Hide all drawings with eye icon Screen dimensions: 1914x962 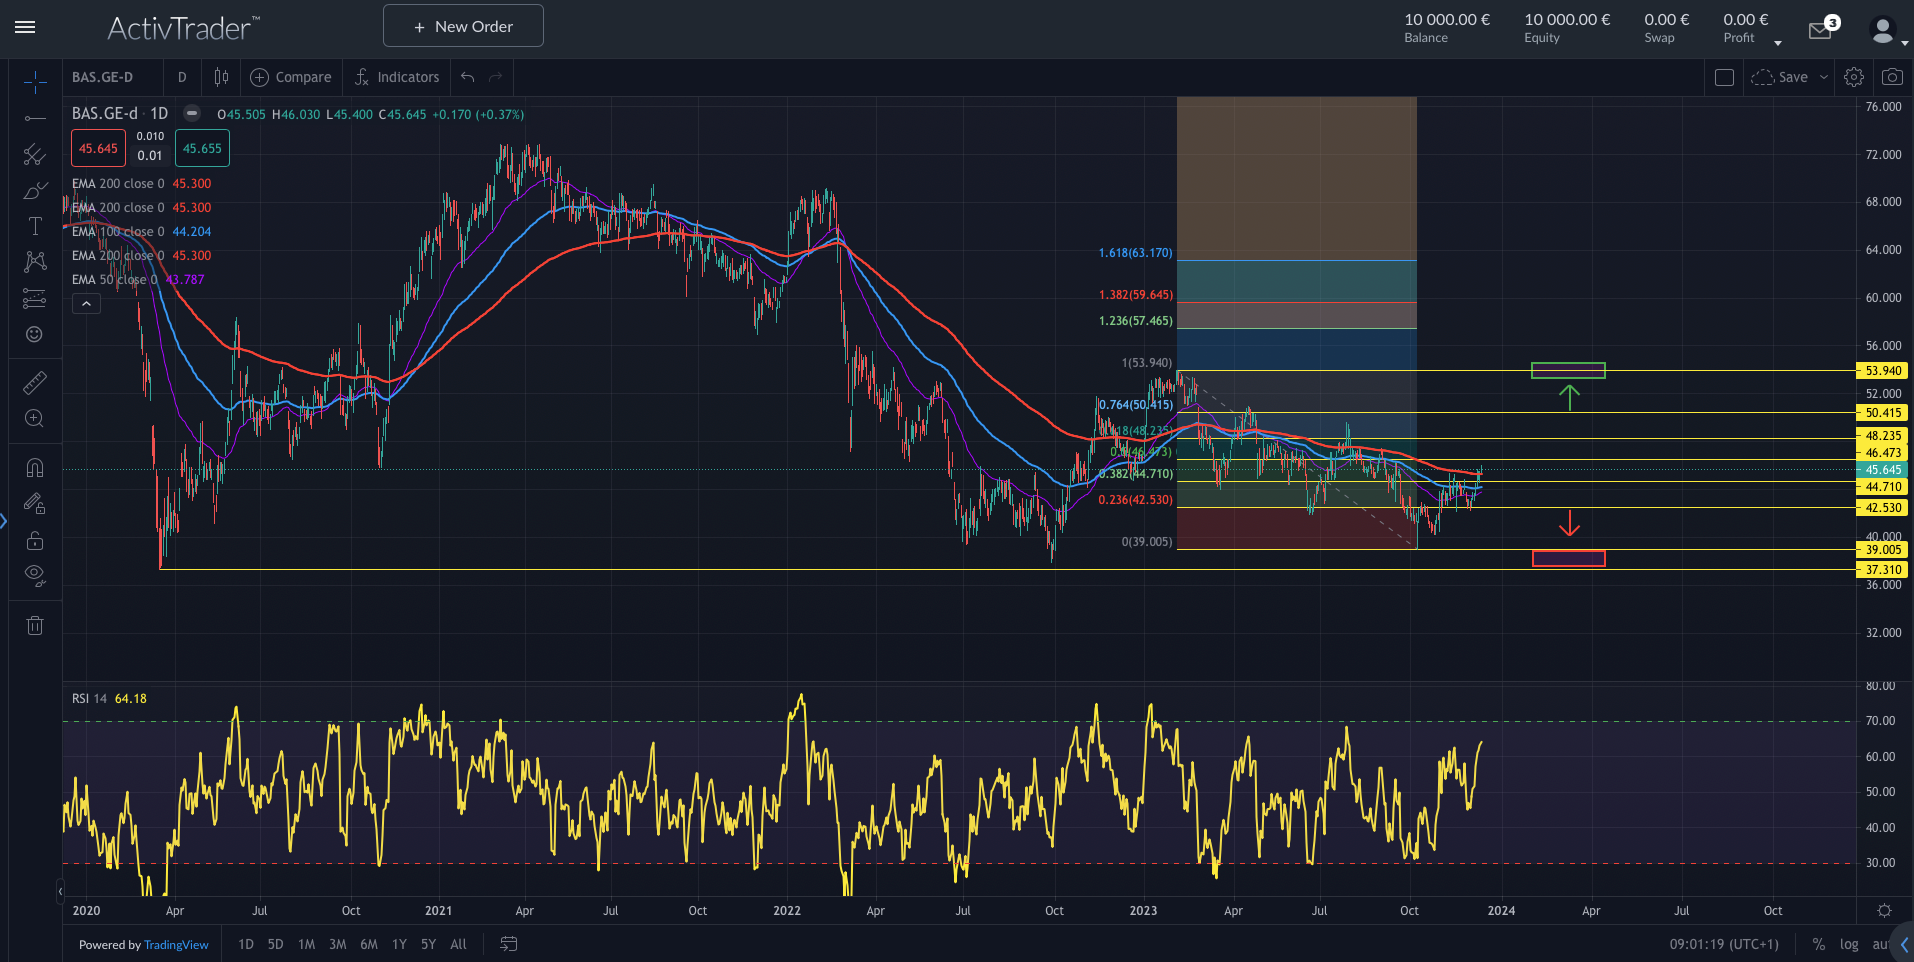(34, 575)
